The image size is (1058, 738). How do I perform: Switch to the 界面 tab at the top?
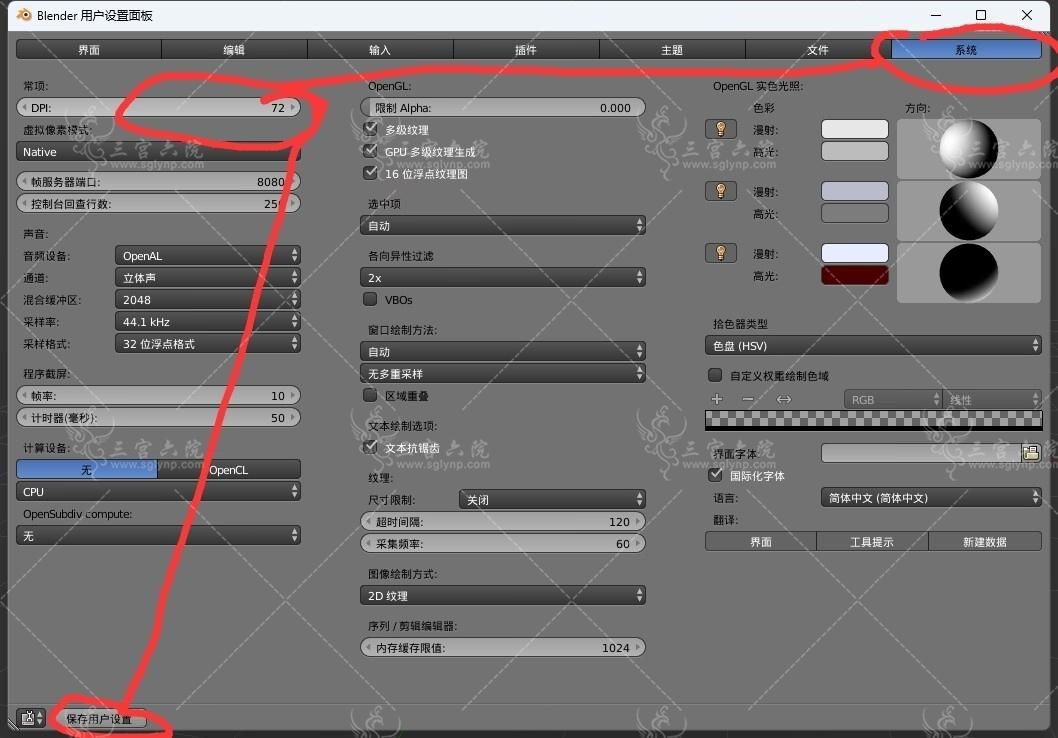(89, 49)
